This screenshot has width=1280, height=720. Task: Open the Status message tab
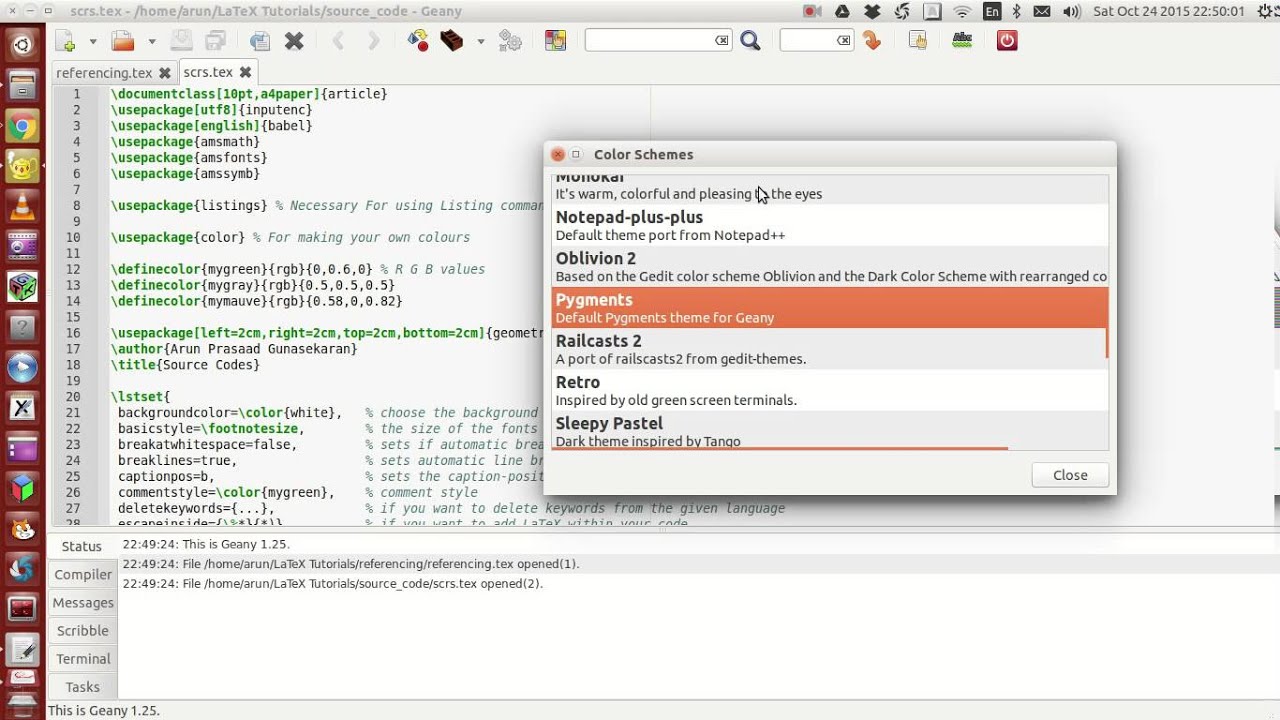point(82,546)
